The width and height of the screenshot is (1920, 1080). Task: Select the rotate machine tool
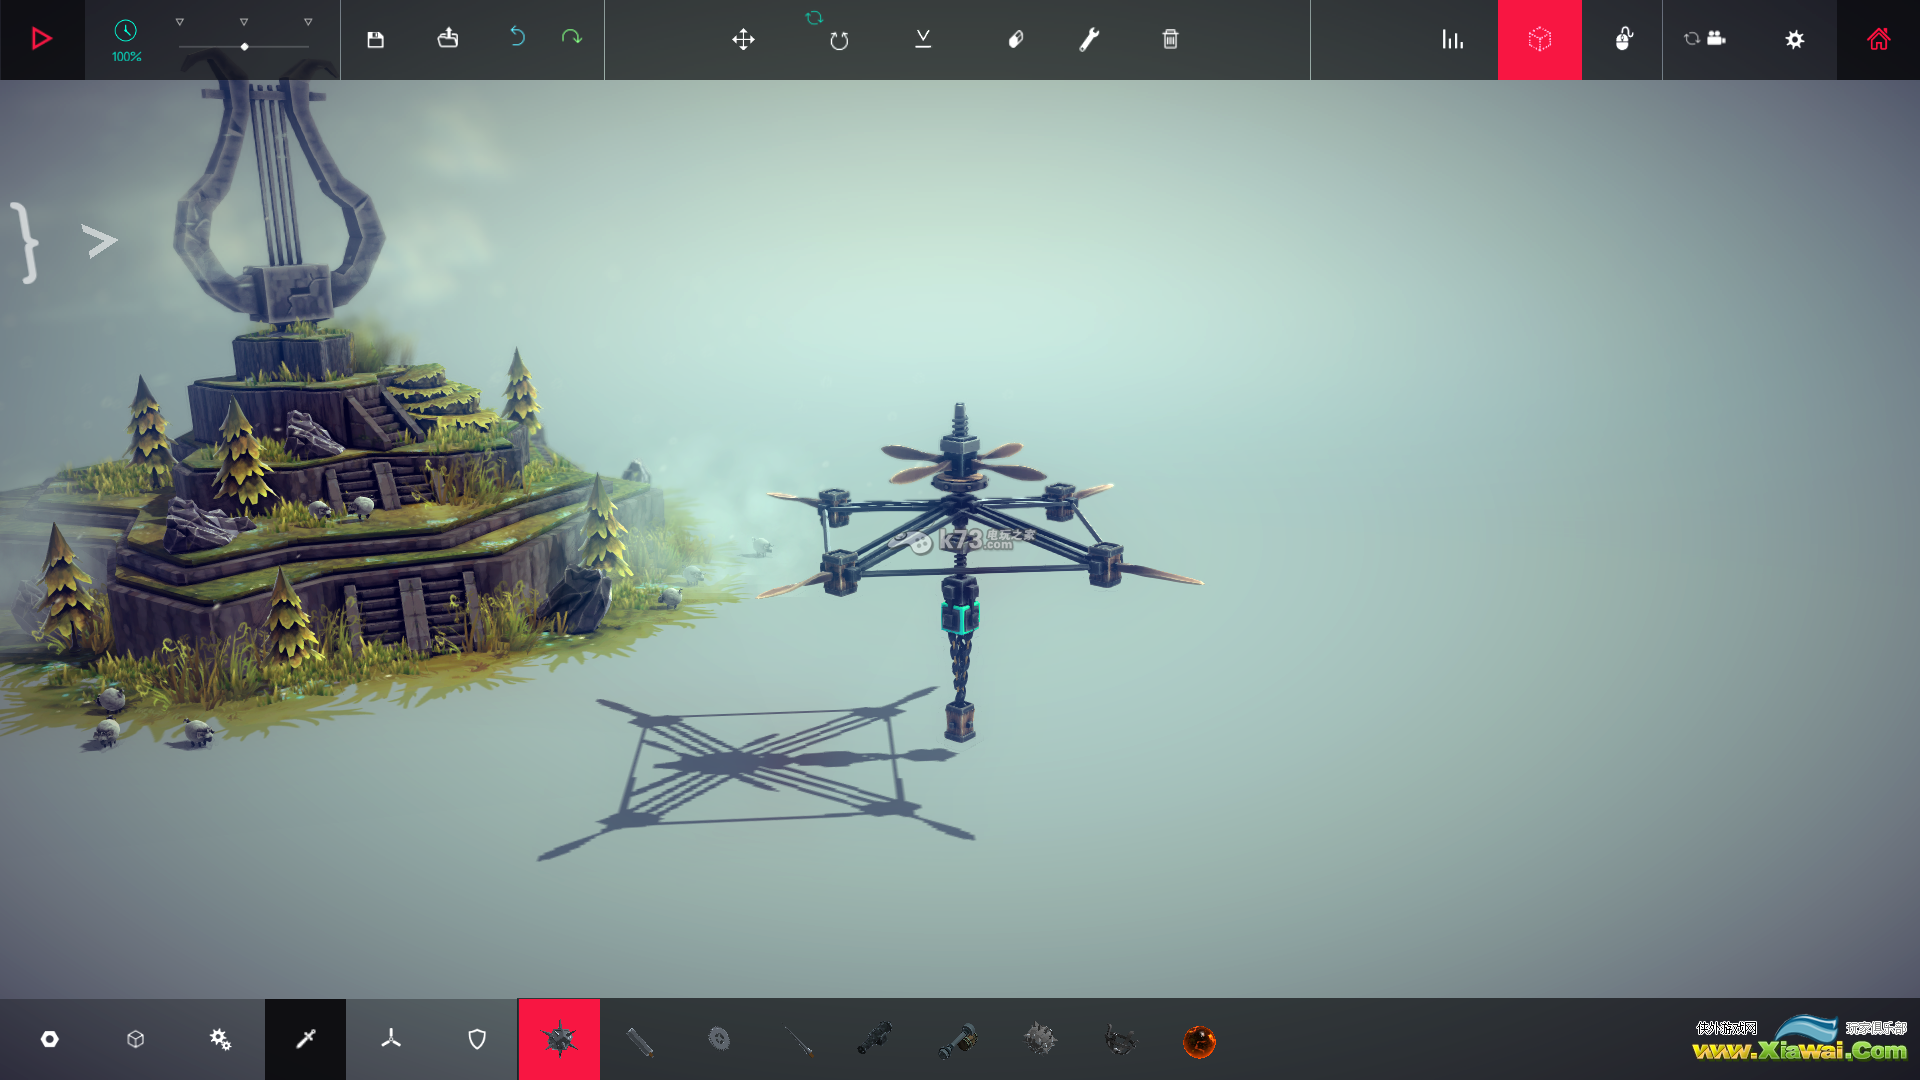tap(839, 41)
